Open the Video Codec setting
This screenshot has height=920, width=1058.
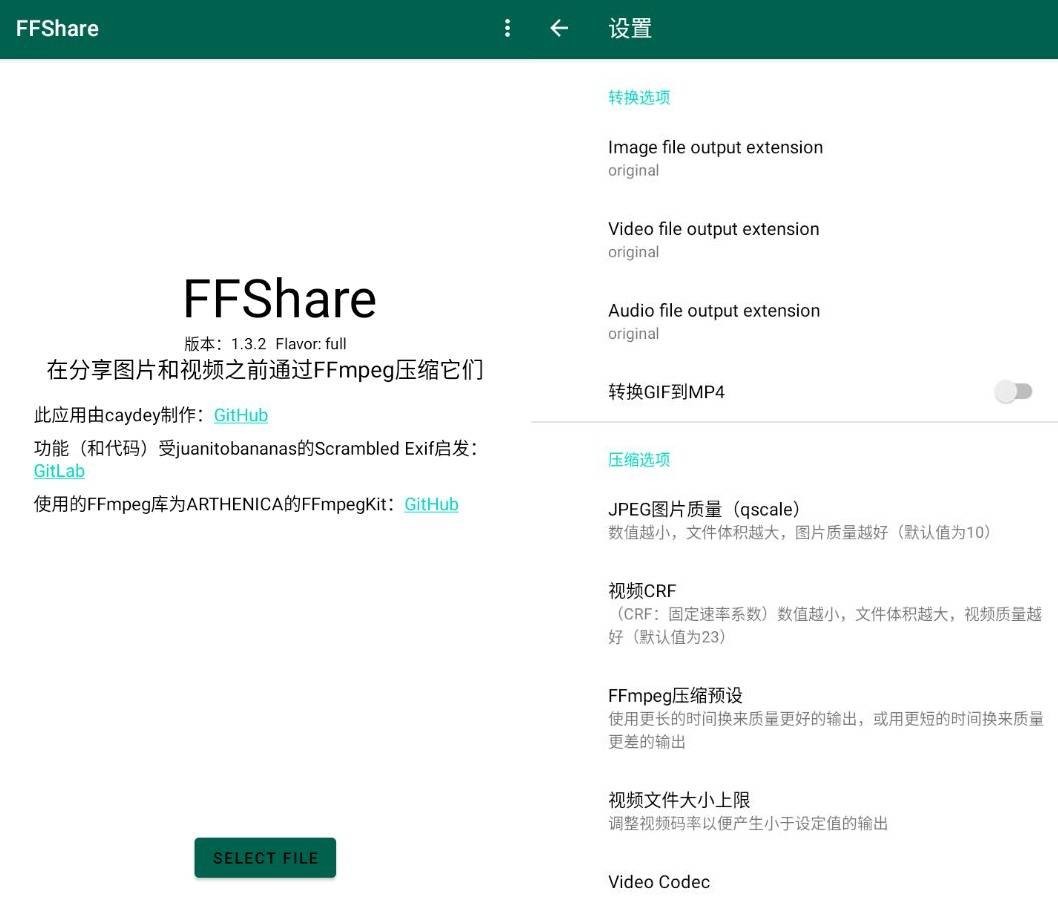point(659,882)
